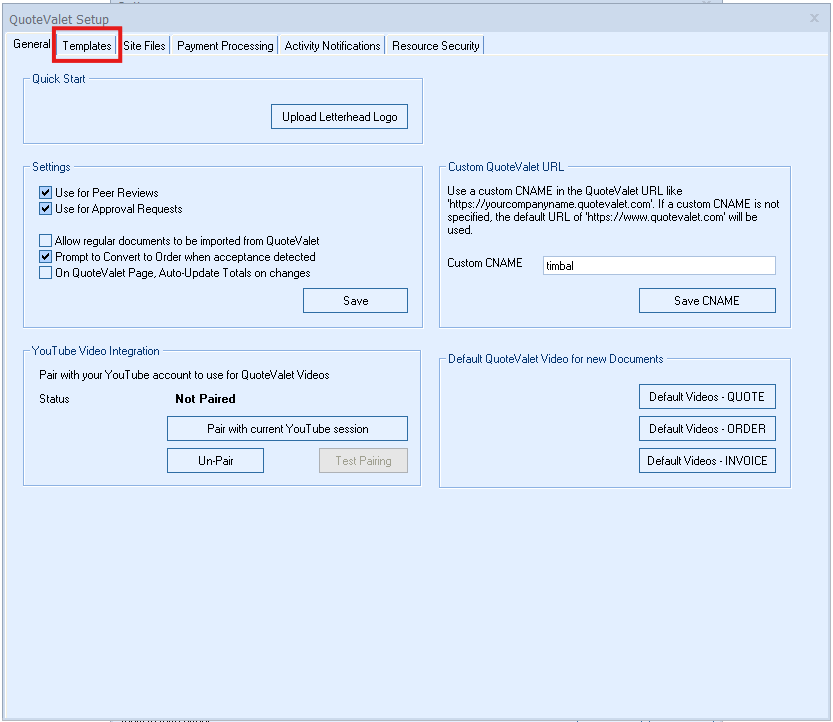The height and width of the screenshot is (722, 833).
Task: Click the Status label in YouTube section
Action: click(54, 399)
